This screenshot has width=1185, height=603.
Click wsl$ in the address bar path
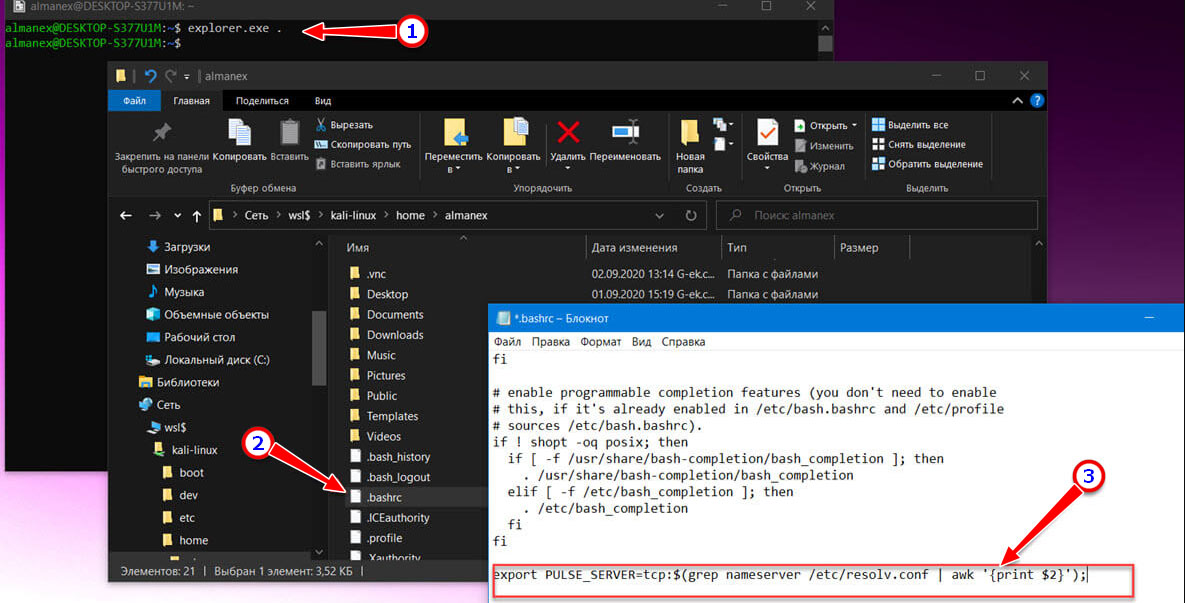pos(299,215)
